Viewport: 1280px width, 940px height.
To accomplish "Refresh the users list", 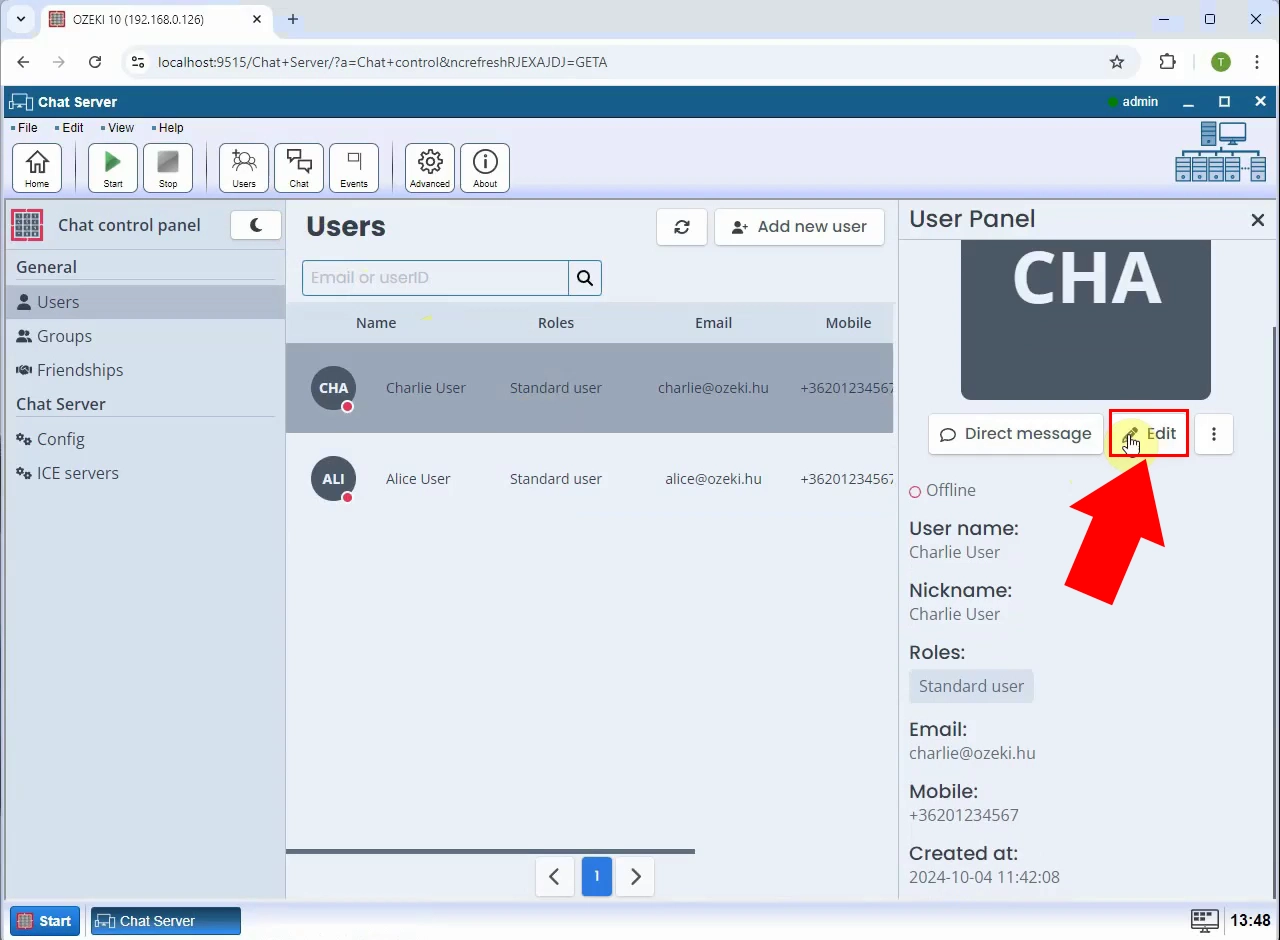I will (682, 227).
